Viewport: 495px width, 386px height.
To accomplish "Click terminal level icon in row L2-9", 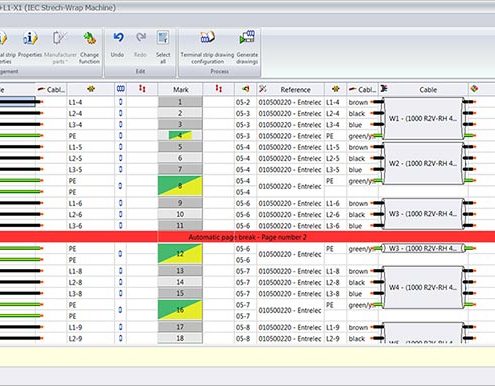I will click(121, 338).
